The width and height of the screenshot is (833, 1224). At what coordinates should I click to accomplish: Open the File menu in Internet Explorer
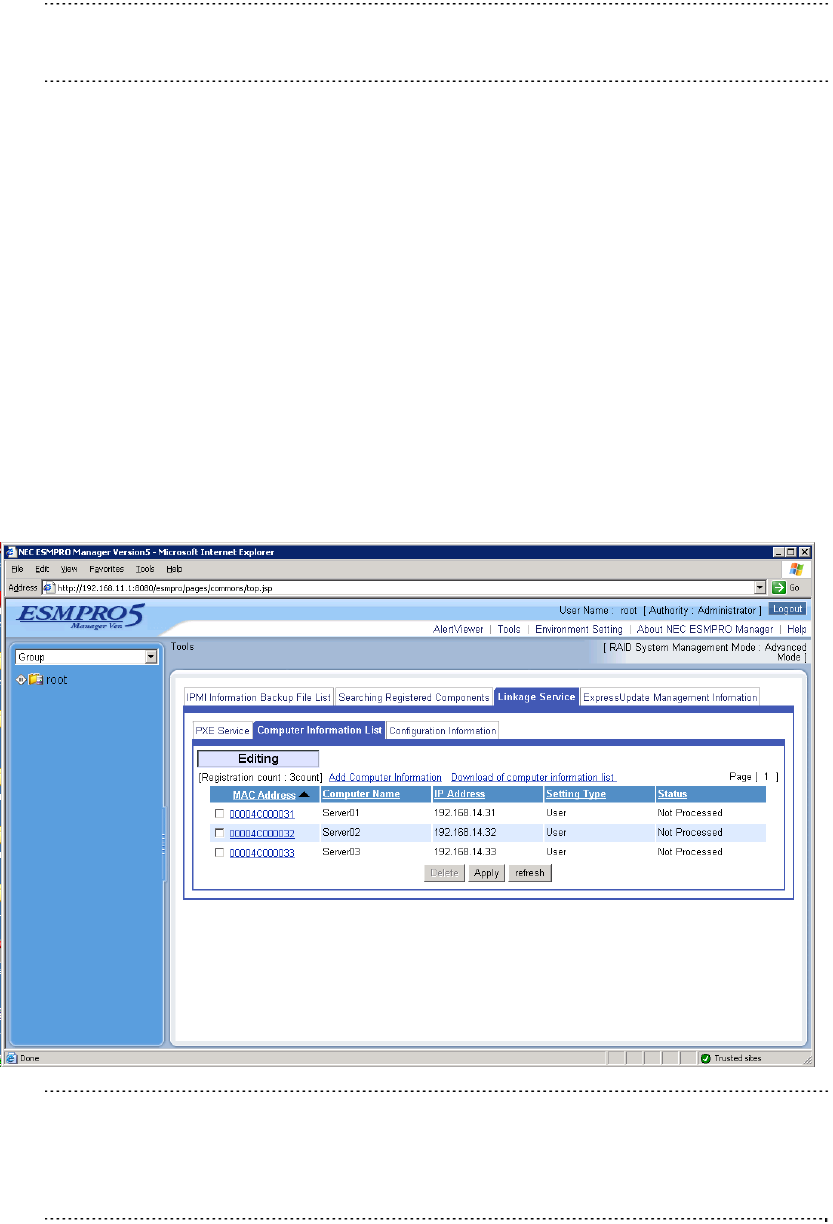click(17, 568)
